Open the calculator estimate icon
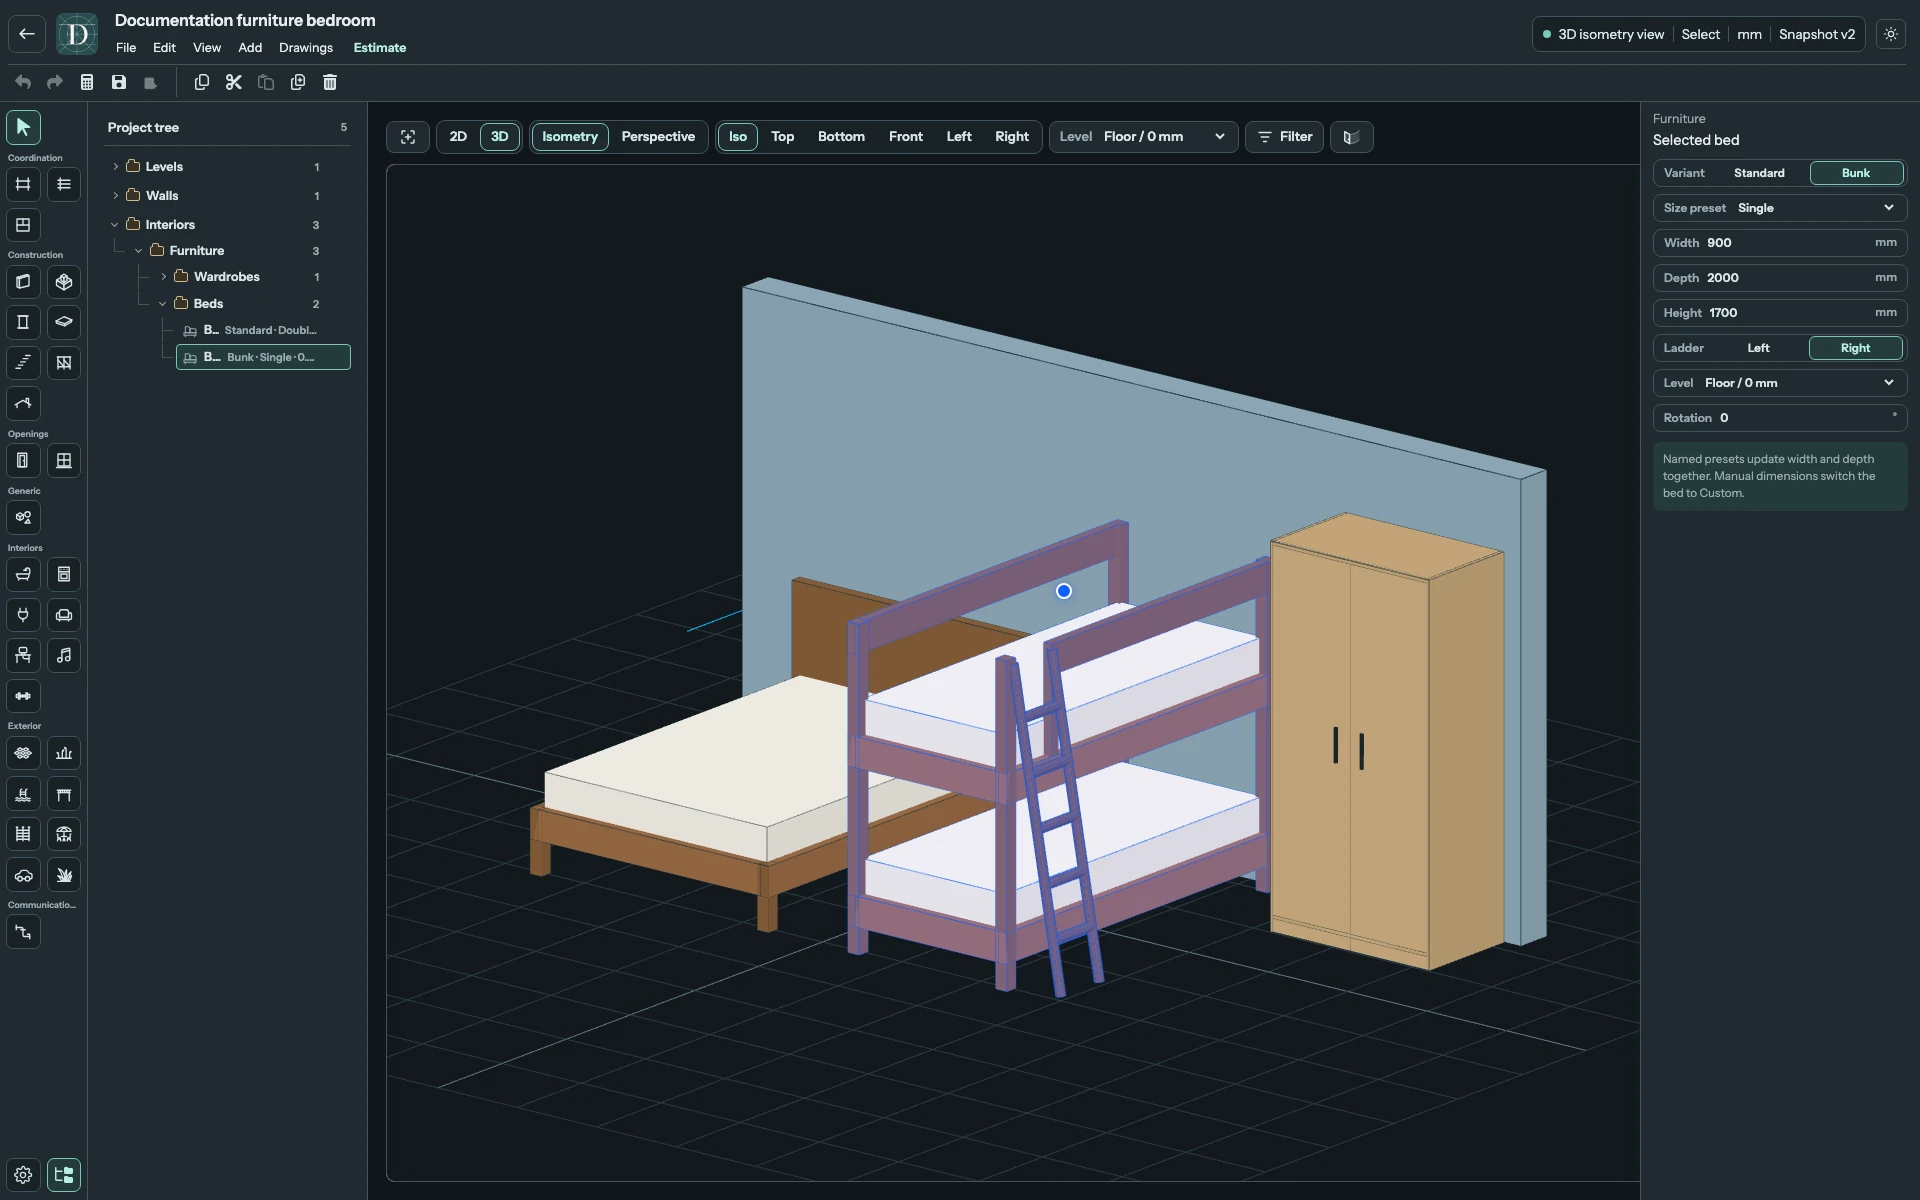1920x1200 pixels. tap(87, 82)
